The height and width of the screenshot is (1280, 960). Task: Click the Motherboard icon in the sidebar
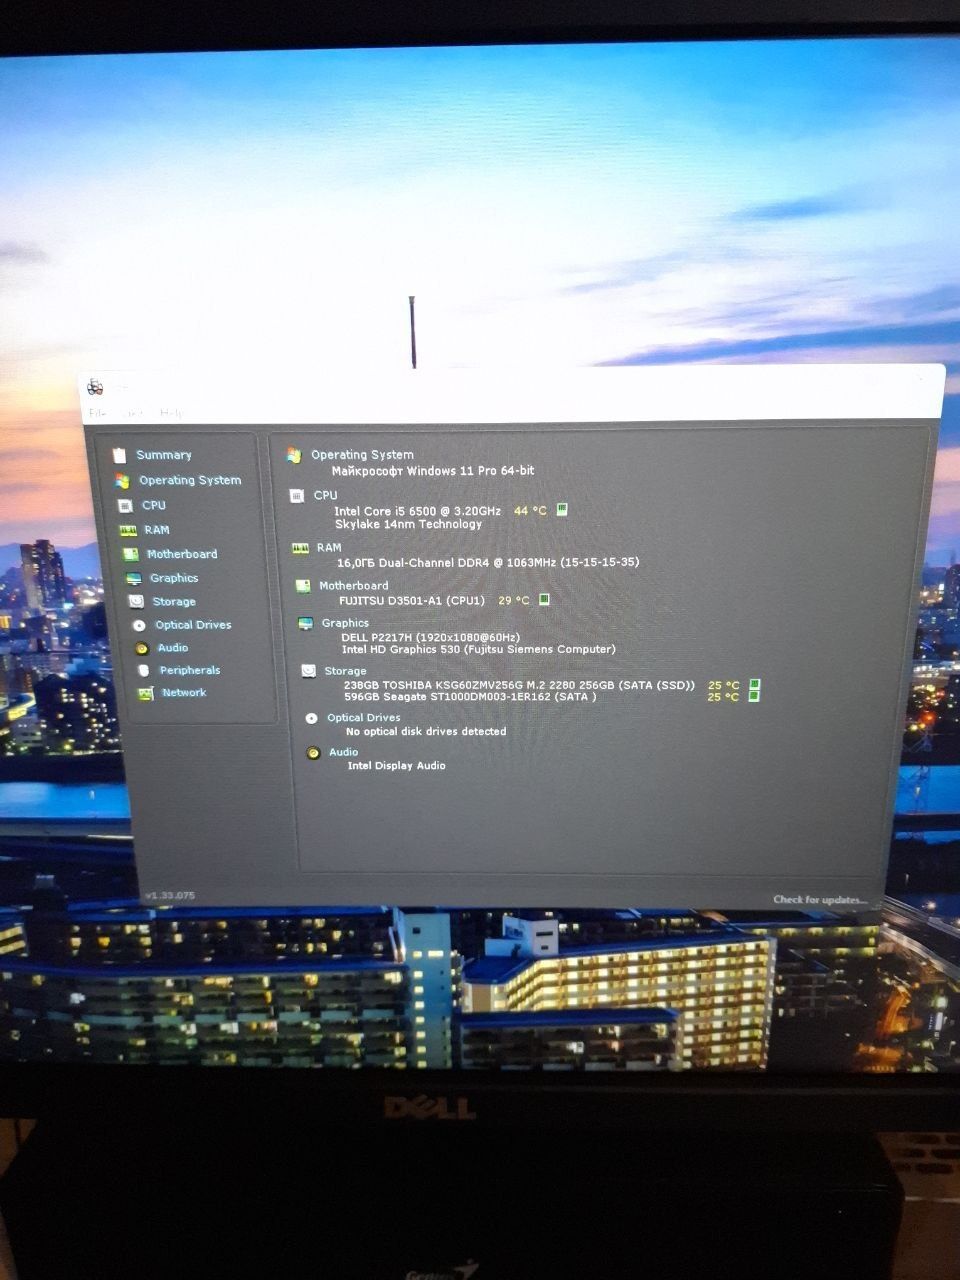click(130, 554)
